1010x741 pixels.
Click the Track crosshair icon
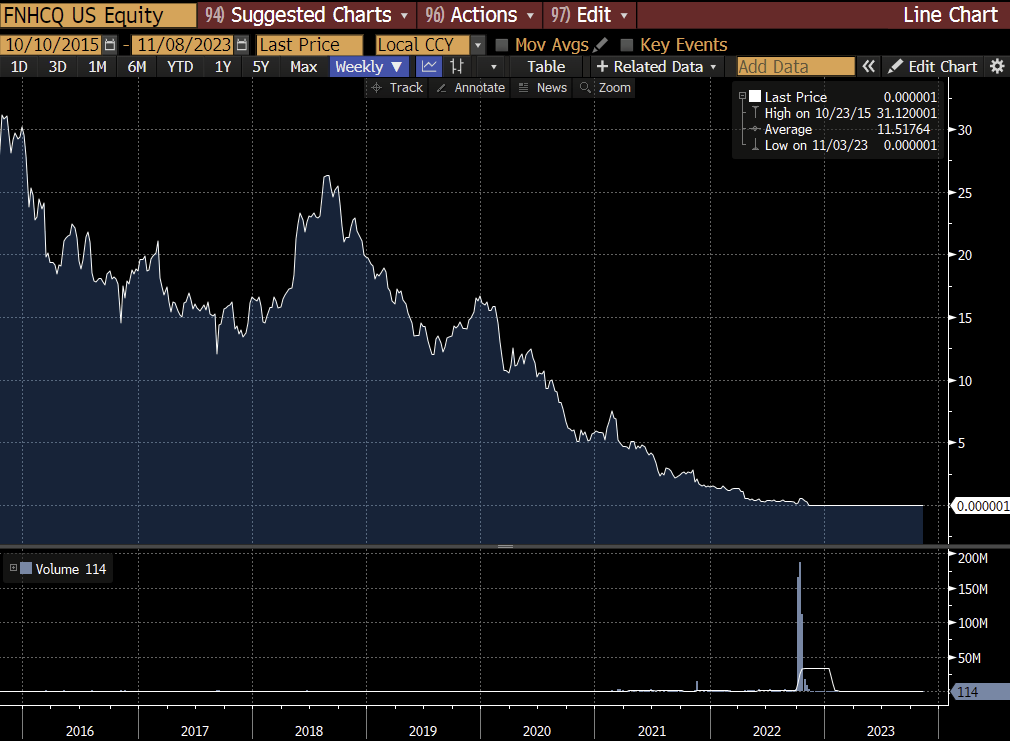(377, 88)
